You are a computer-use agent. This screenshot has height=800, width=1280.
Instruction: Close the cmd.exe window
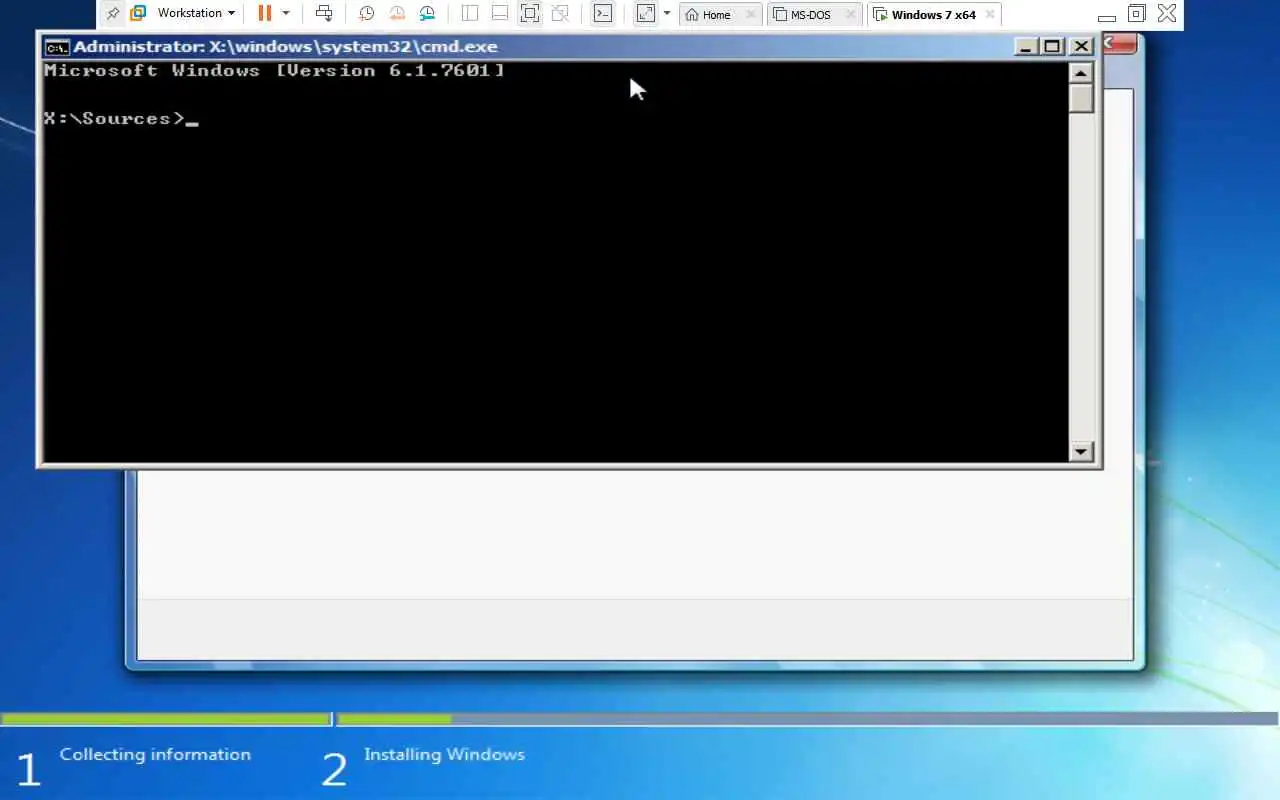coord(1081,46)
